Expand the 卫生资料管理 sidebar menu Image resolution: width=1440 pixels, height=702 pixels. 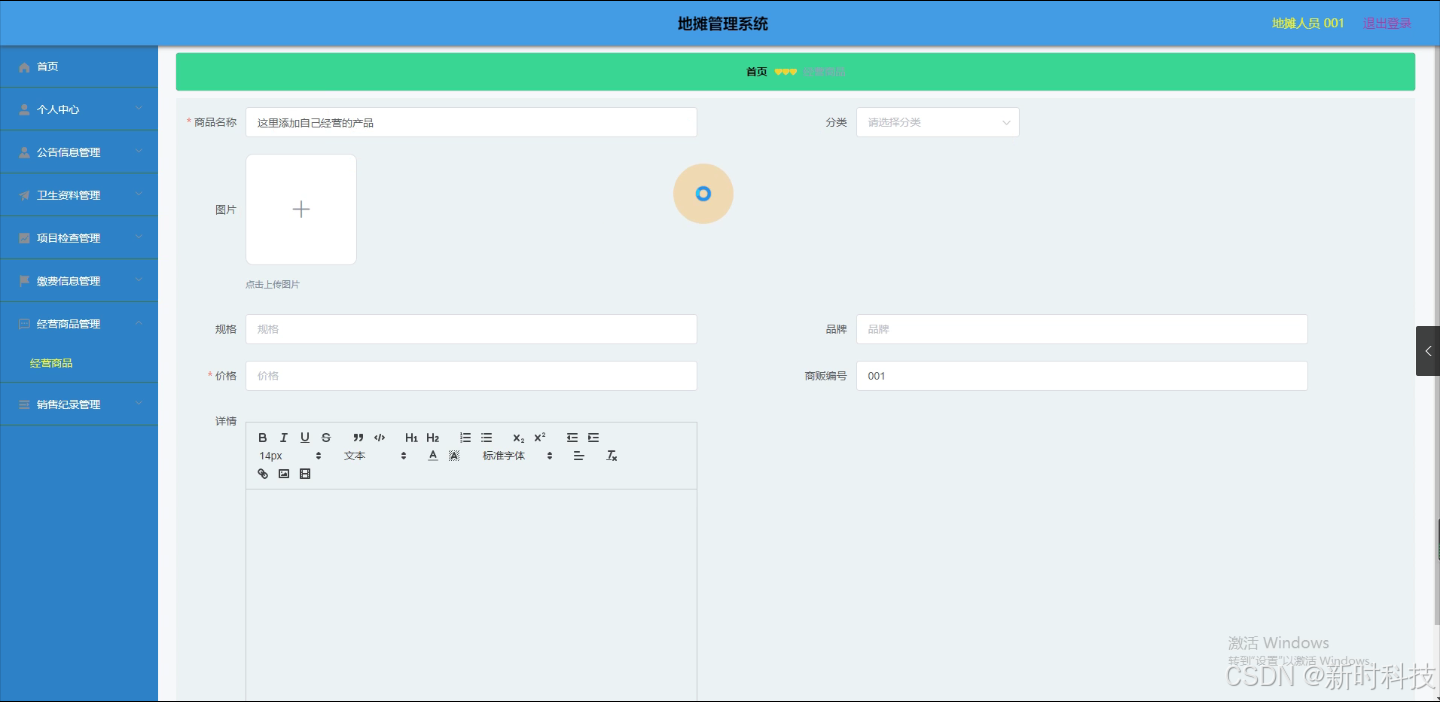pos(79,195)
